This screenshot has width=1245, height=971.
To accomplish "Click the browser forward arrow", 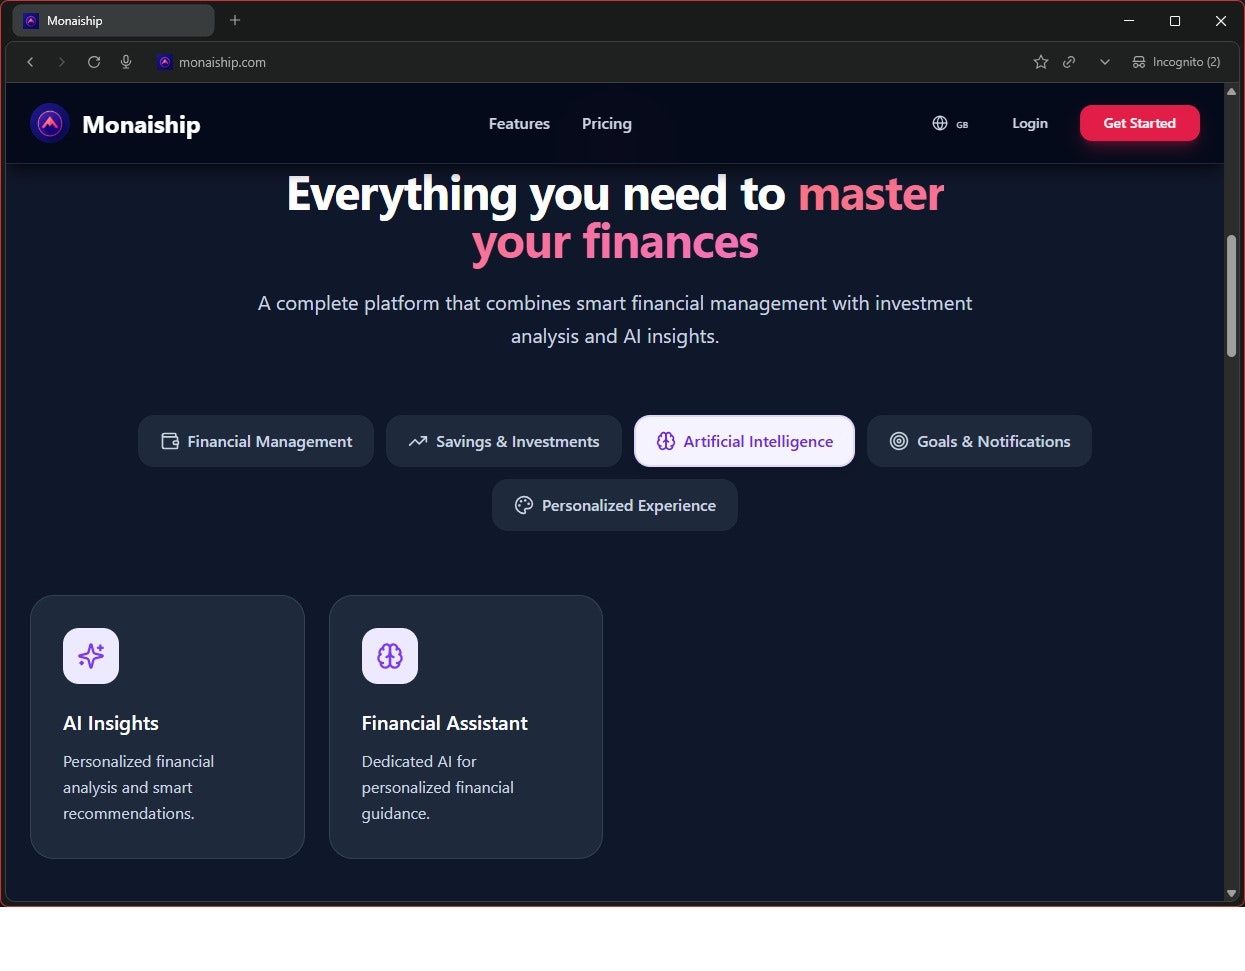I will [61, 62].
